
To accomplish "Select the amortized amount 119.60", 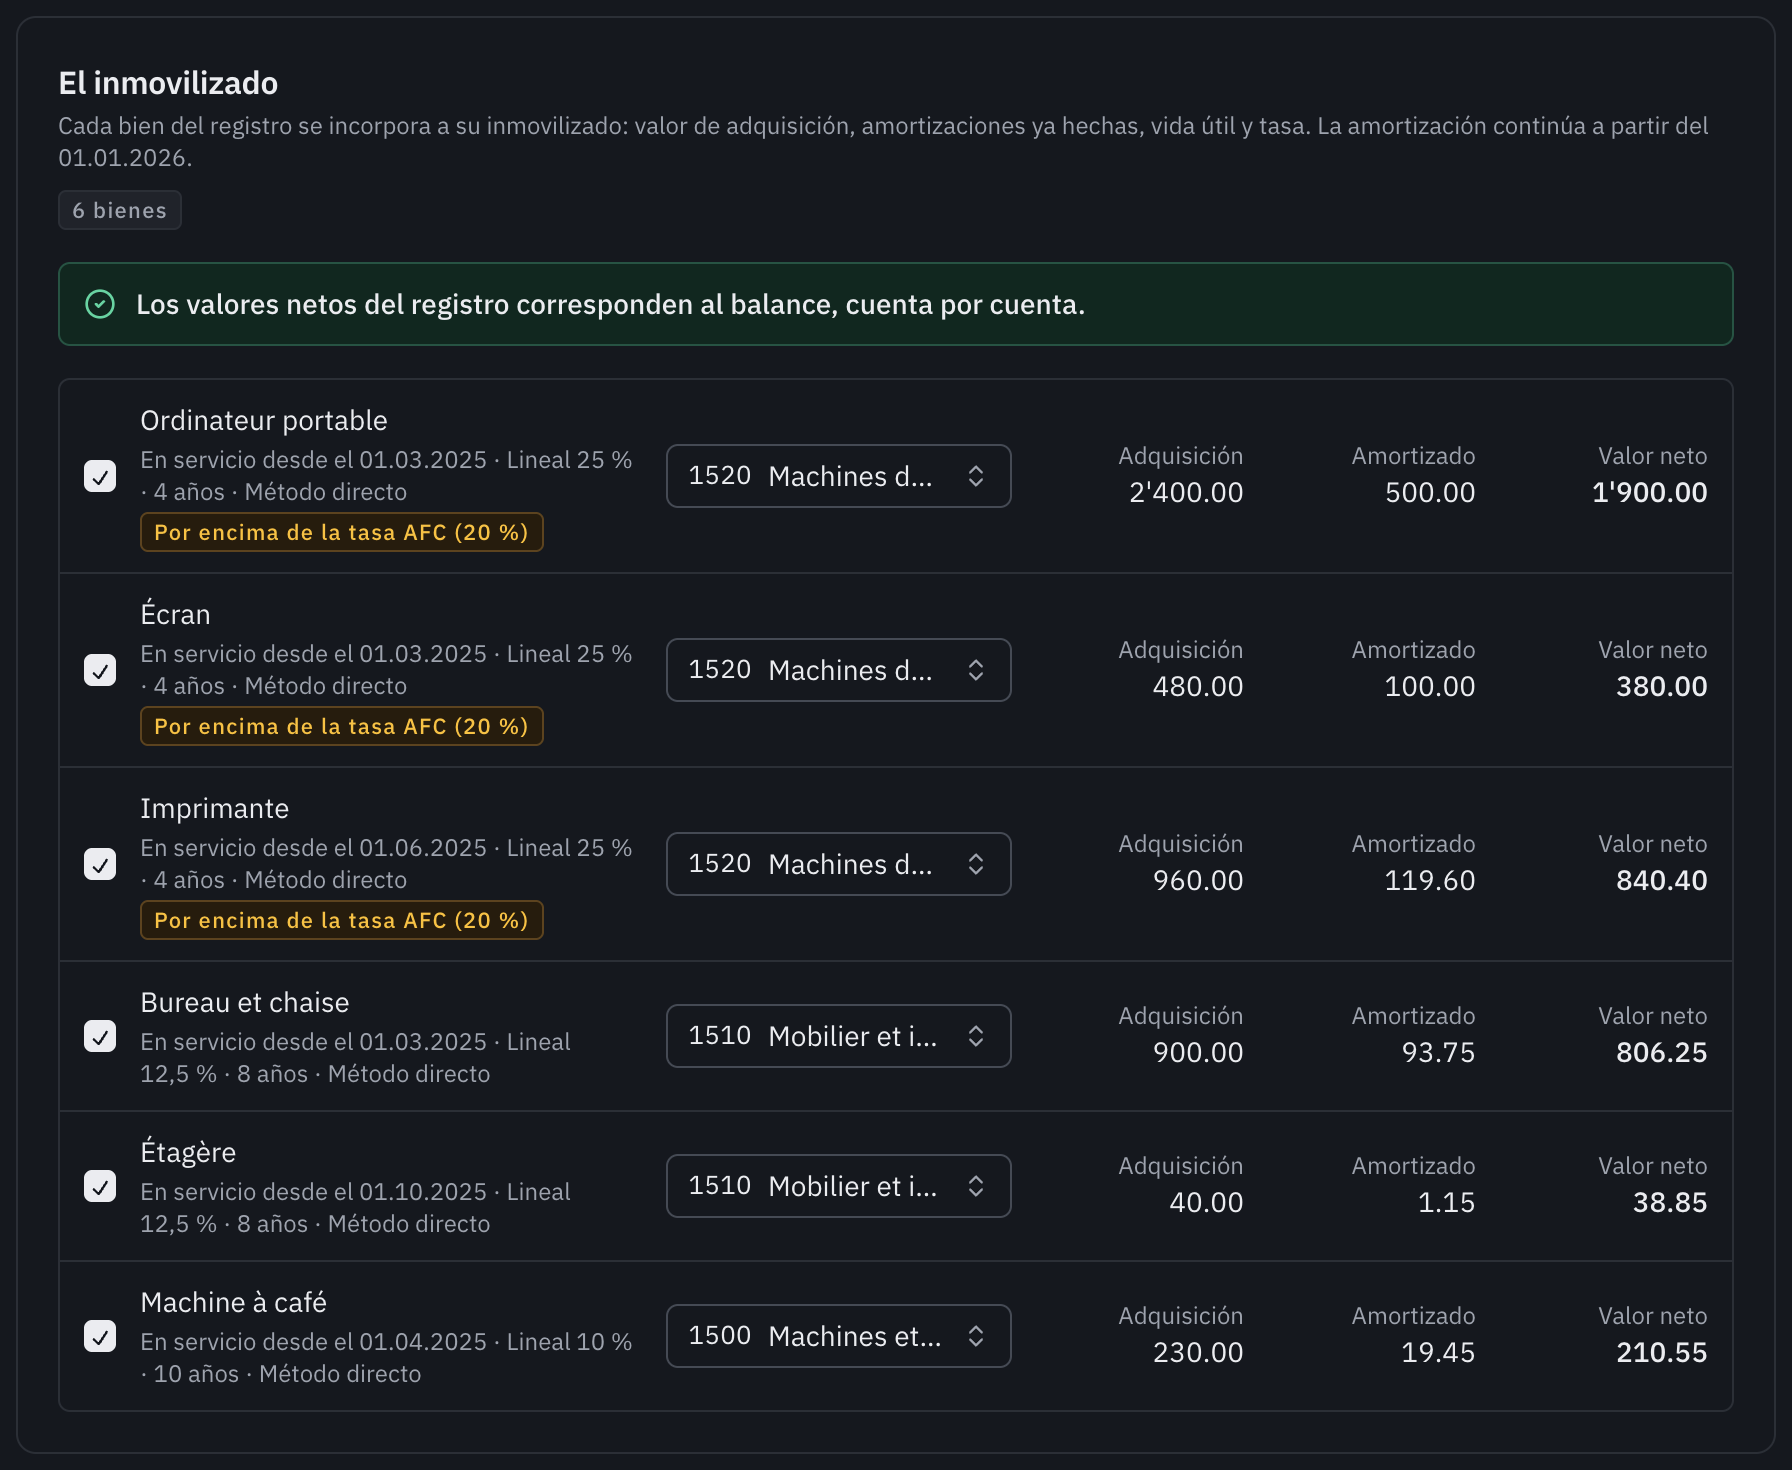I will [x=1430, y=880].
